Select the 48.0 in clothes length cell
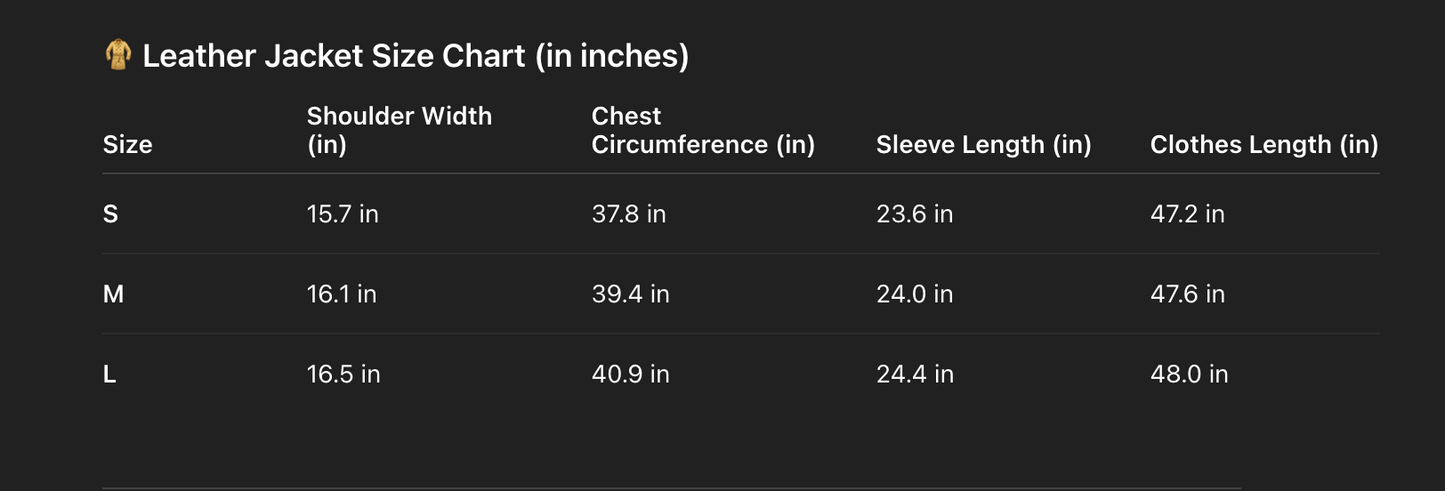 tap(1189, 374)
